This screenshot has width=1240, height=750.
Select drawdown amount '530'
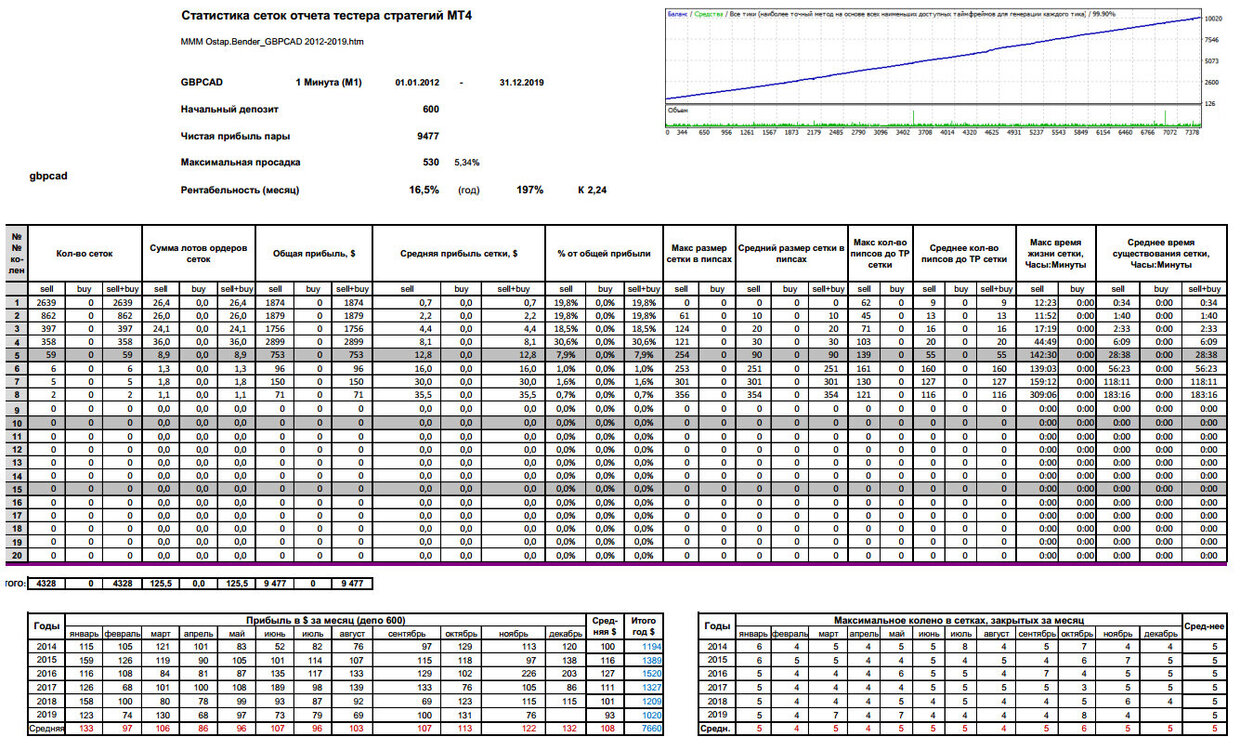point(431,162)
